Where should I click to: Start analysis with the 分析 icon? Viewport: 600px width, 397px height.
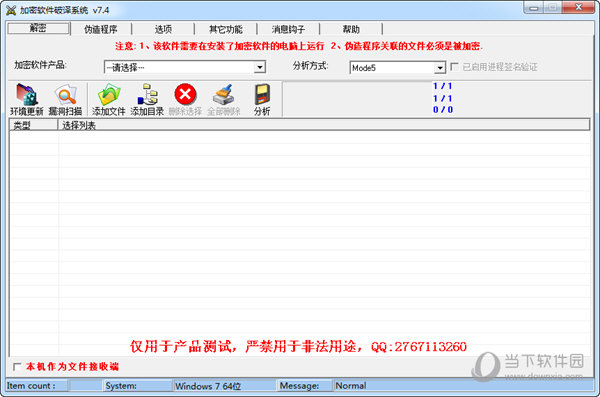[262, 94]
